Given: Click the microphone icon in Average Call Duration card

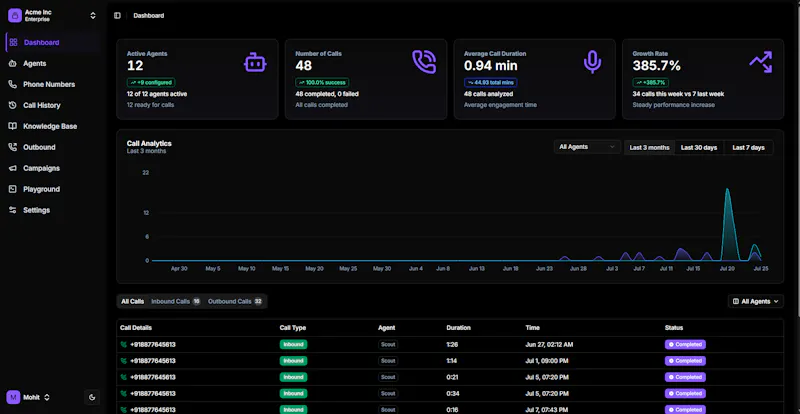Looking at the screenshot, I should point(592,62).
